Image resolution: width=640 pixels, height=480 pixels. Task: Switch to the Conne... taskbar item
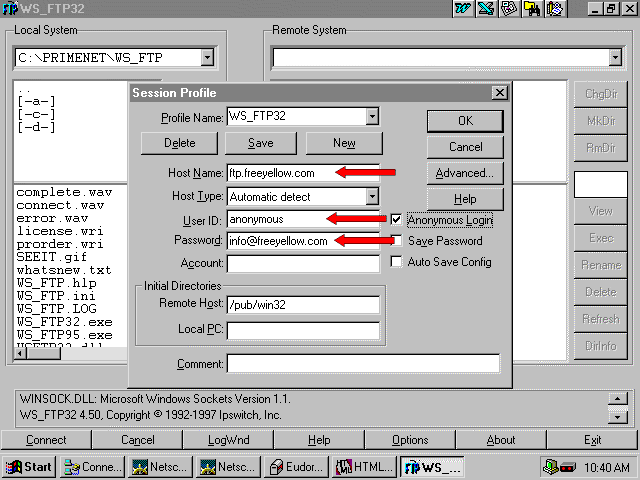tap(93, 467)
